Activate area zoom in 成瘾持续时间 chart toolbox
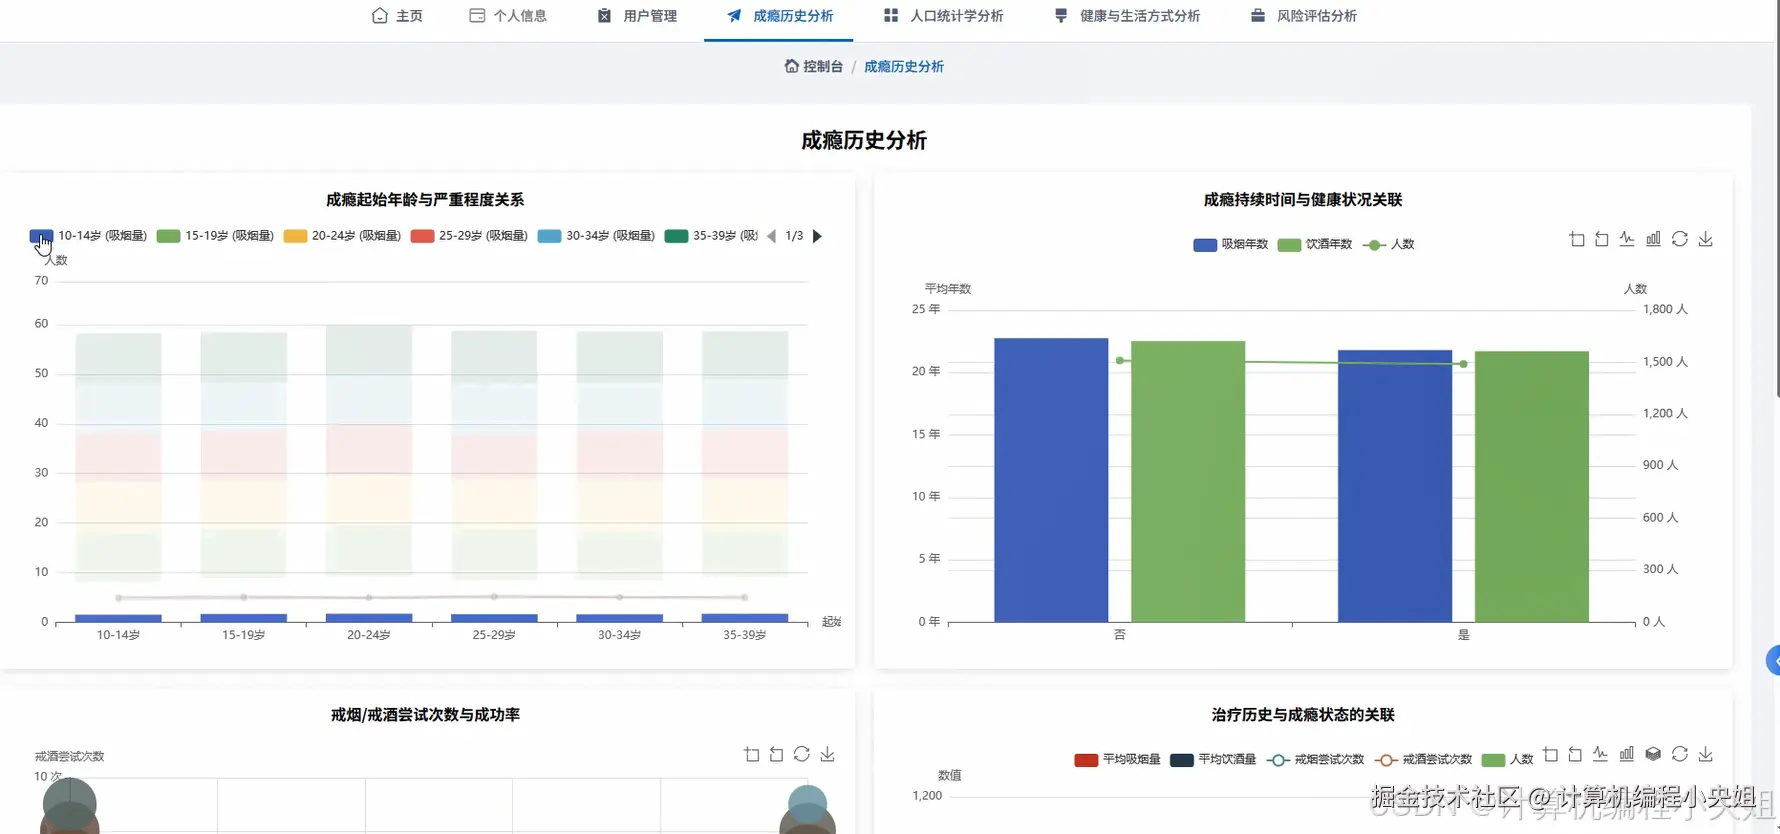Image resolution: width=1780 pixels, height=834 pixels. [1577, 239]
